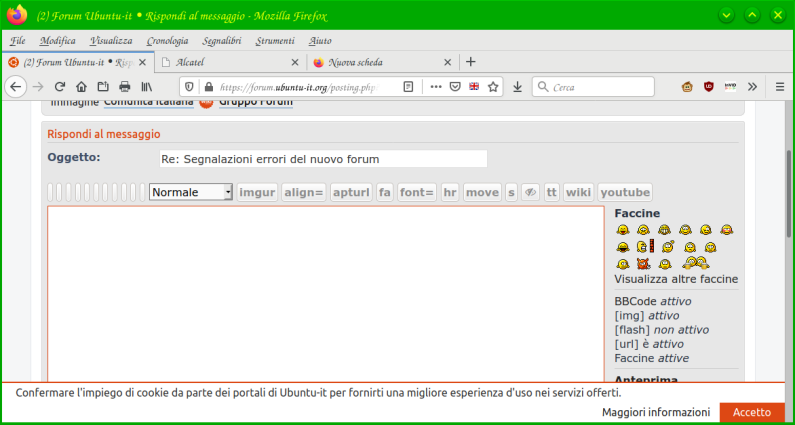Focus the Oggetto subject field

click(x=323, y=159)
